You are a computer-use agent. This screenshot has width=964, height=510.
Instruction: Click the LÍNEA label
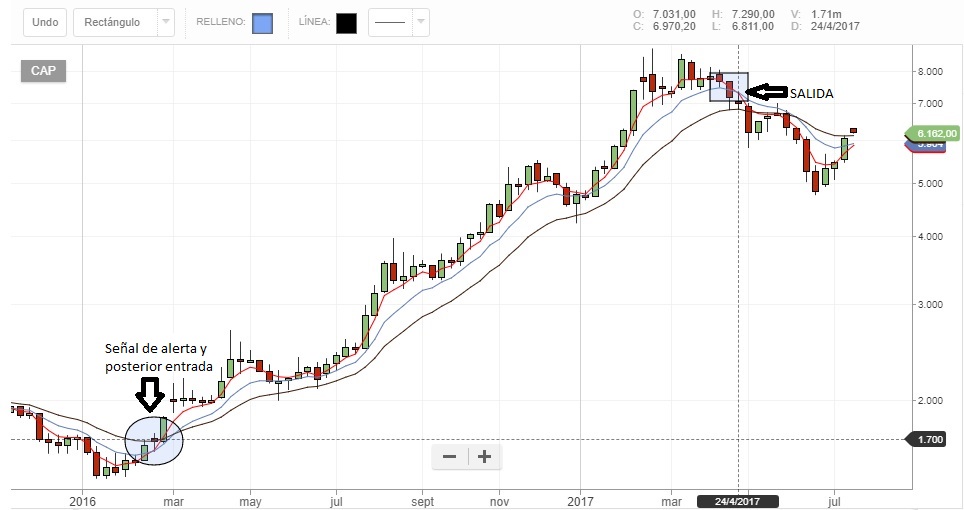point(314,22)
